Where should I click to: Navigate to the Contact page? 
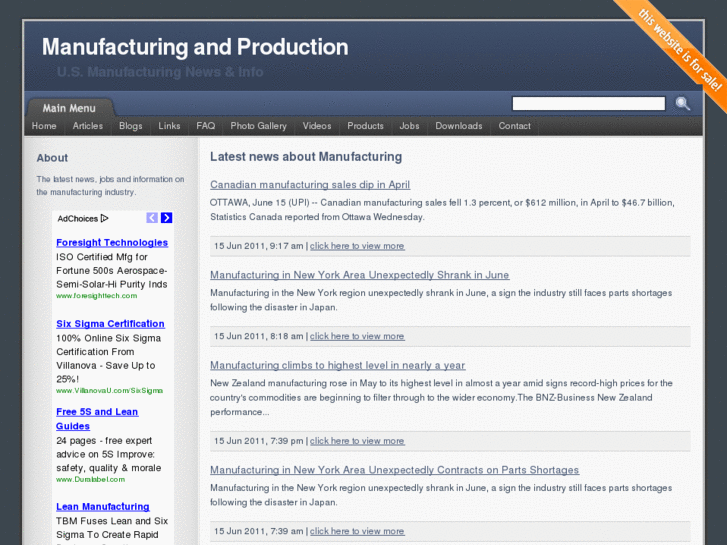pos(514,126)
